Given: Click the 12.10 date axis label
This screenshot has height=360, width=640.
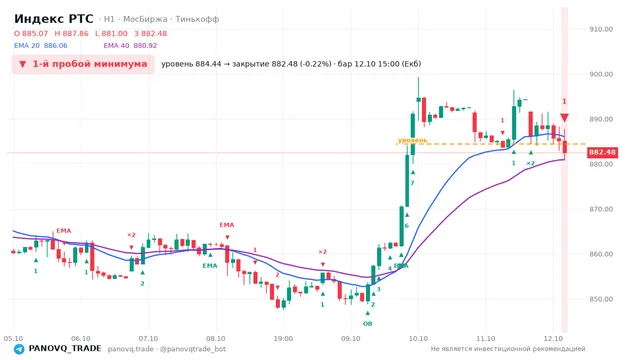Looking at the screenshot, I should tap(553, 338).
